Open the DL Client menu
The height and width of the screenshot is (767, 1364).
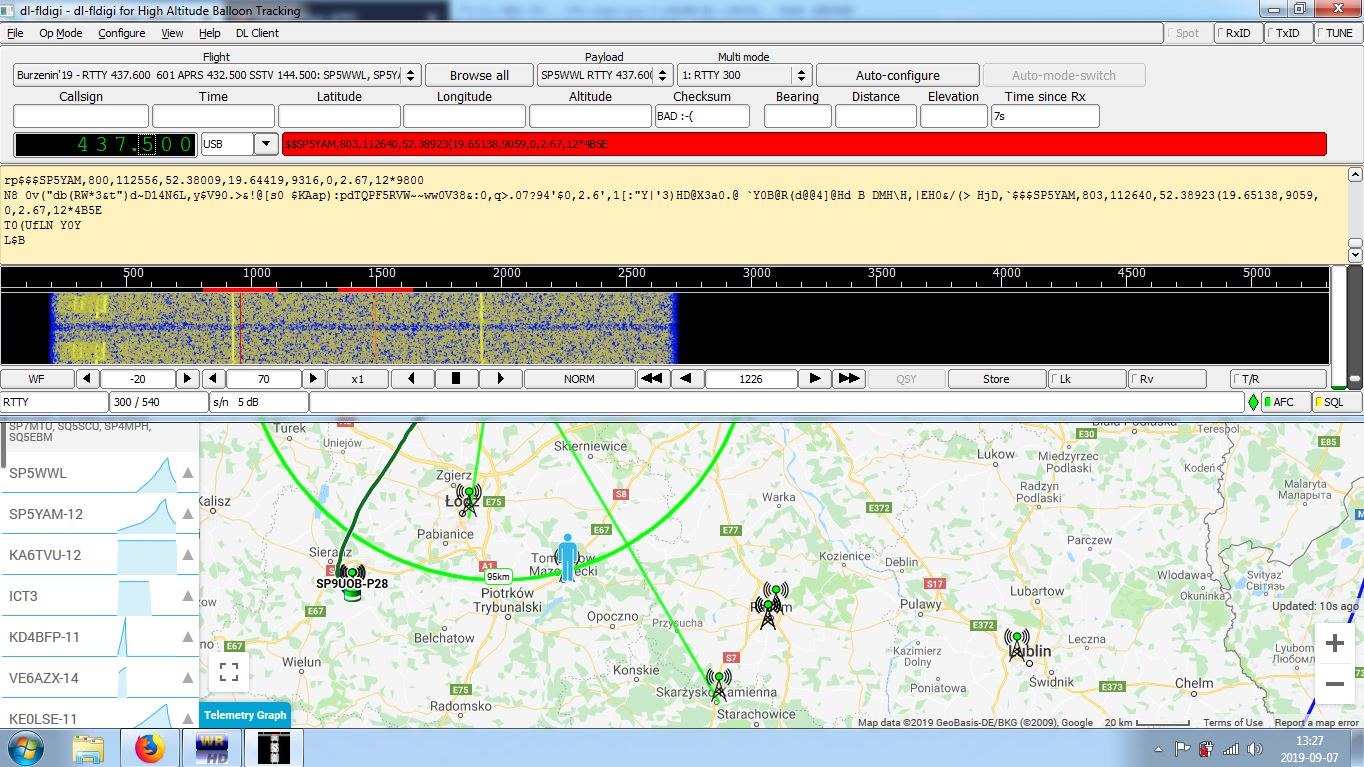pyautogui.click(x=257, y=33)
